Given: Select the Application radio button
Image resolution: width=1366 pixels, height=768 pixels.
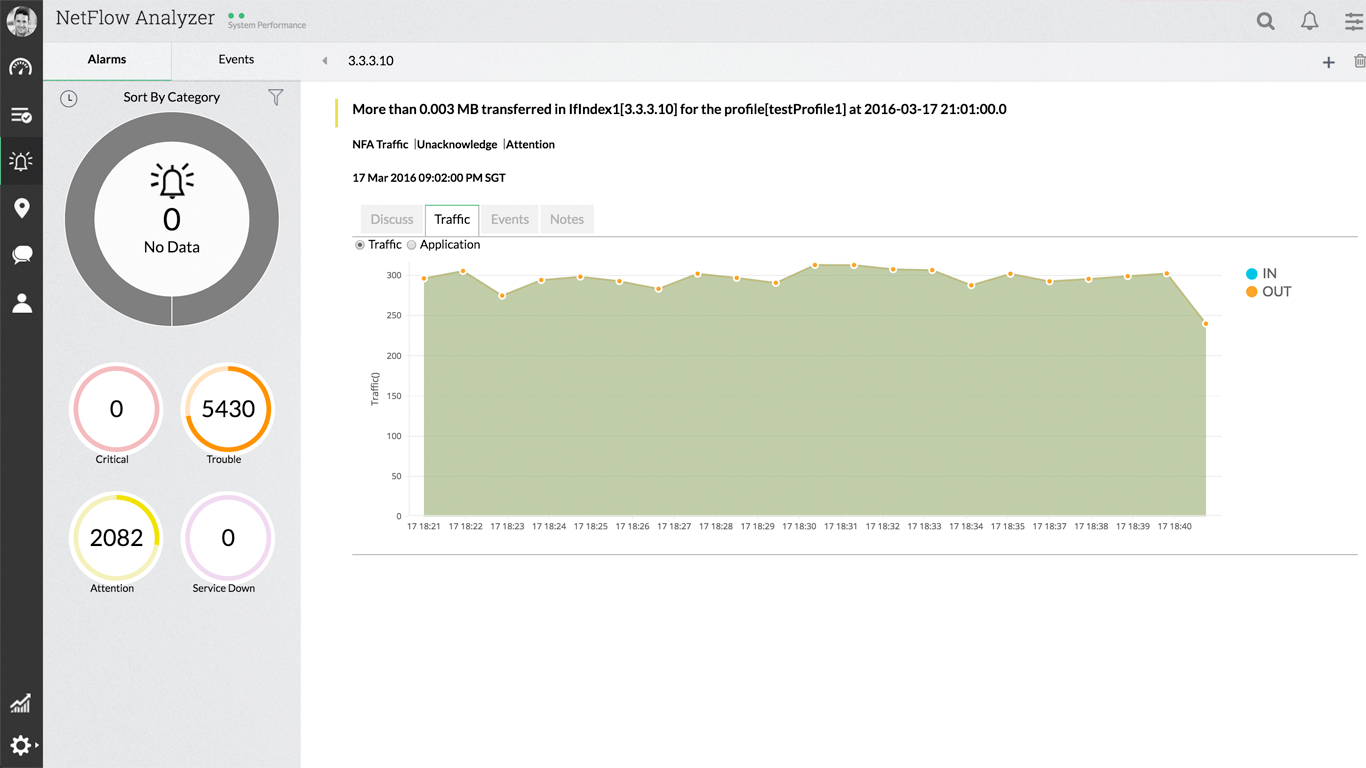Looking at the screenshot, I should pyautogui.click(x=412, y=245).
